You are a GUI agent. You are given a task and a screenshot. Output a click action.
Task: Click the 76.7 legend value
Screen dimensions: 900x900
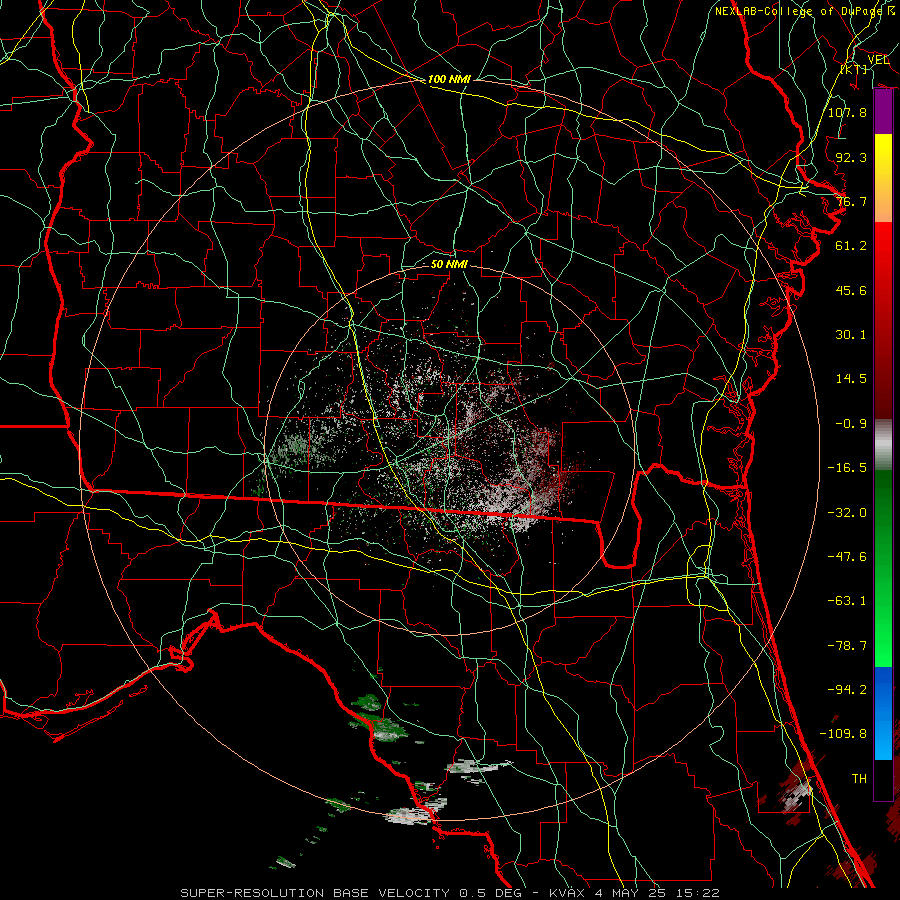point(851,201)
